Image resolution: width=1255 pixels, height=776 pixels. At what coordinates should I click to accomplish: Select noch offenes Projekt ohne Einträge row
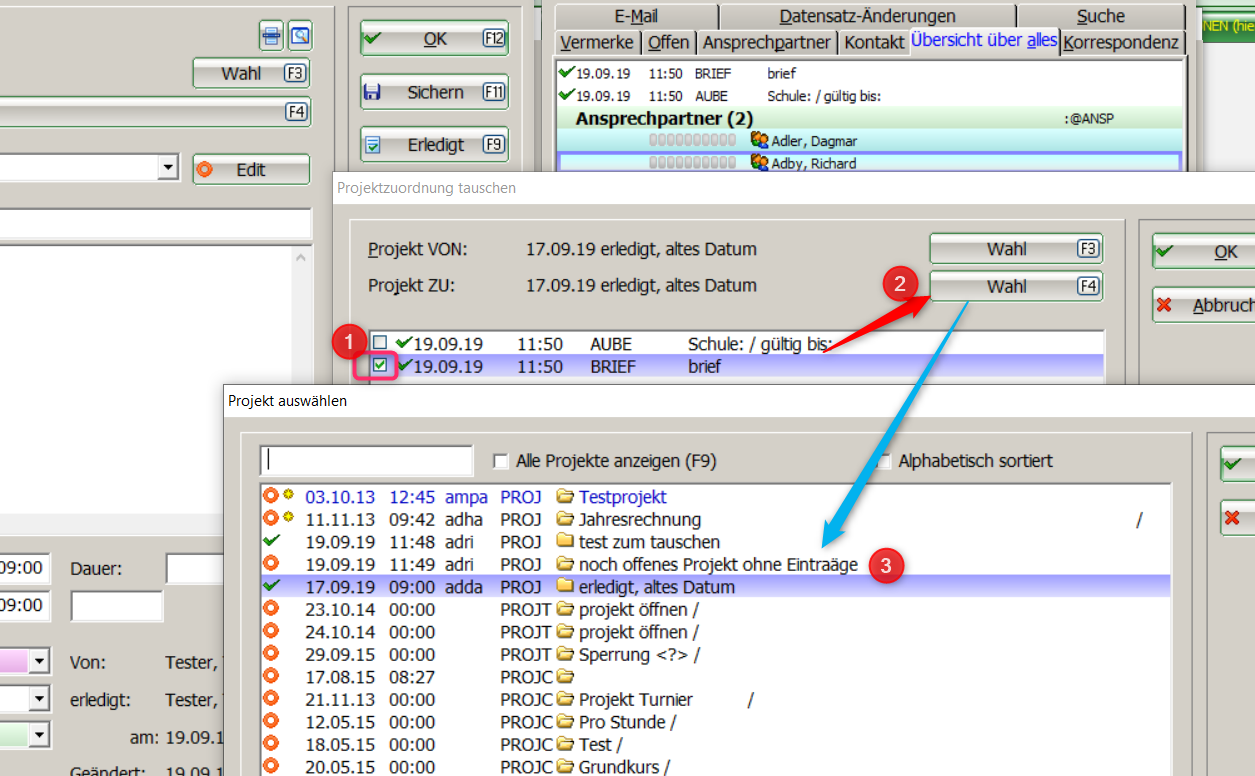[717, 565]
